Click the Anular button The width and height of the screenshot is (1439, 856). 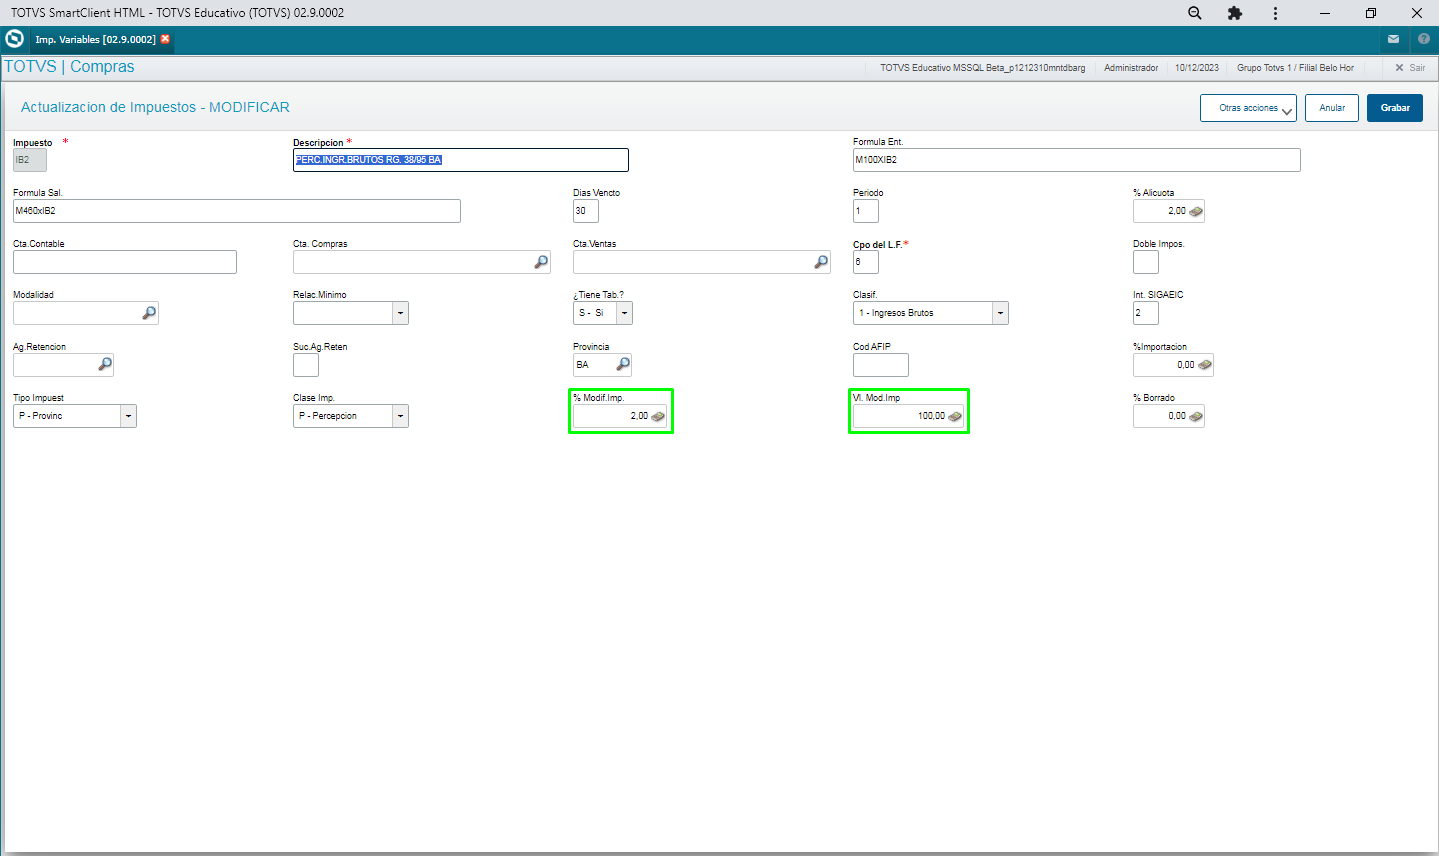[1332, 108]
